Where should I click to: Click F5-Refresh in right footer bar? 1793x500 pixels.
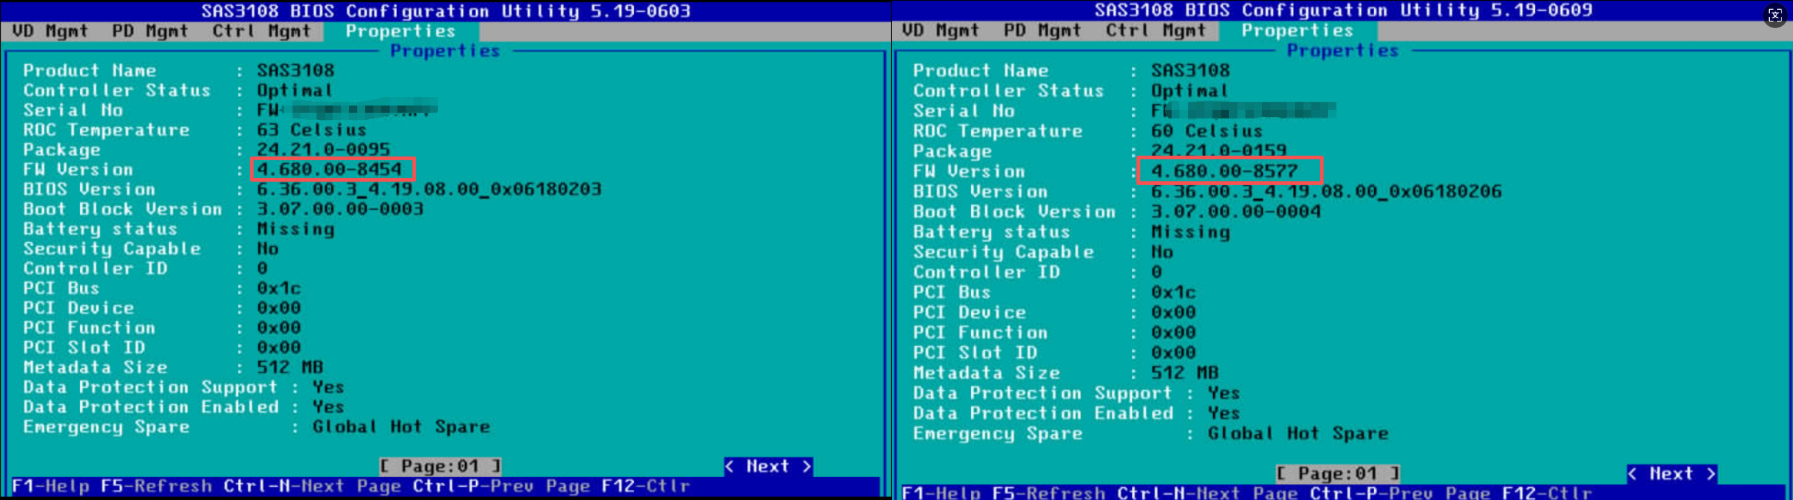(1048, 493)
